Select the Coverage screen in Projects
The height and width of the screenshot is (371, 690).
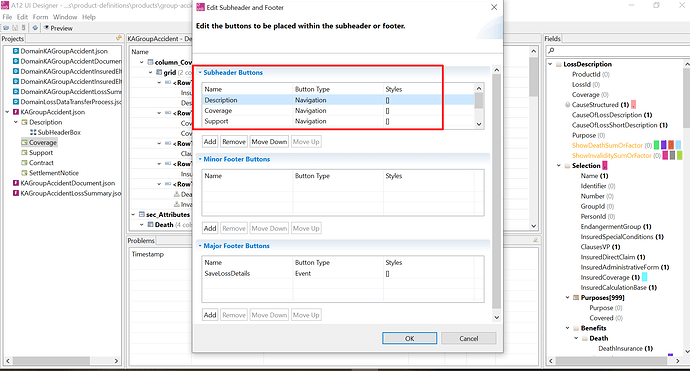[43, 143]
